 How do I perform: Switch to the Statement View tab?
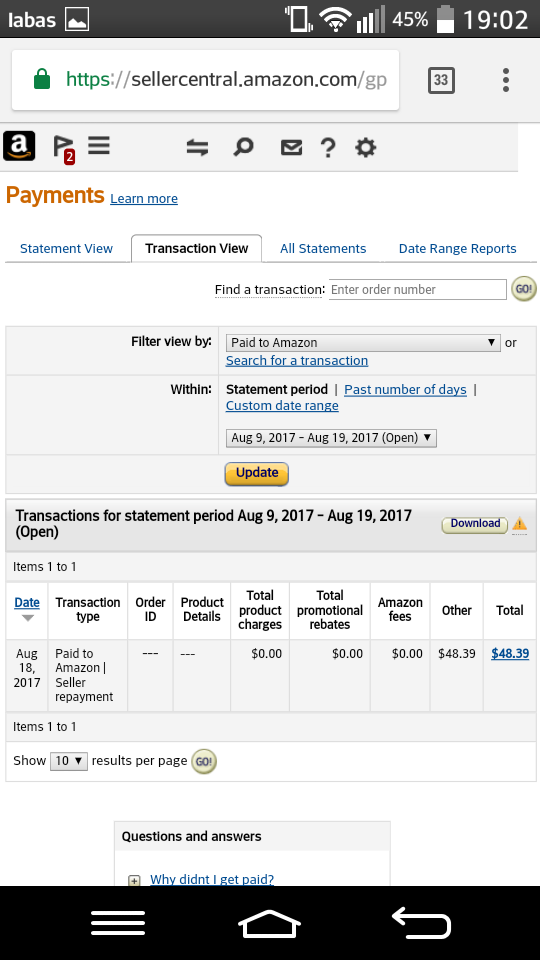tap(66, 249)
